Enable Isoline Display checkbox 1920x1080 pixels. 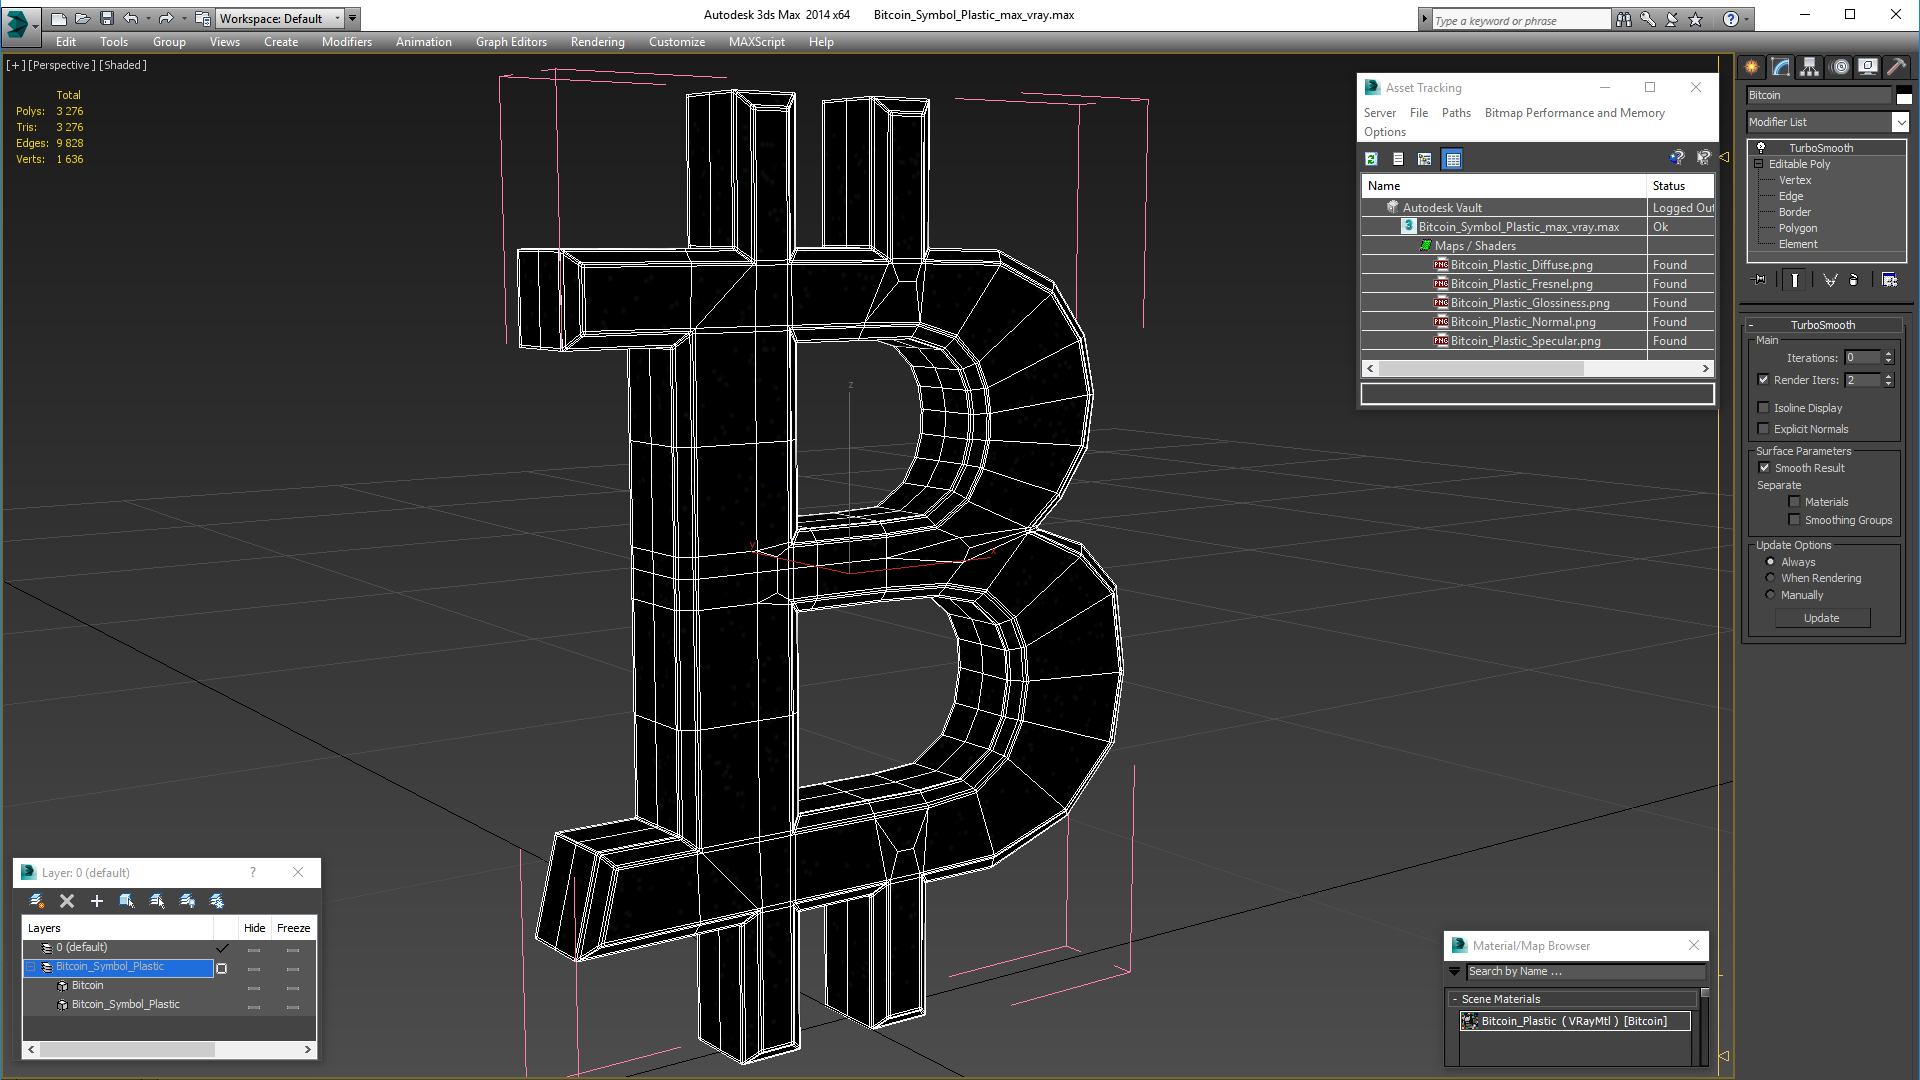click(x=1764, y=407)
